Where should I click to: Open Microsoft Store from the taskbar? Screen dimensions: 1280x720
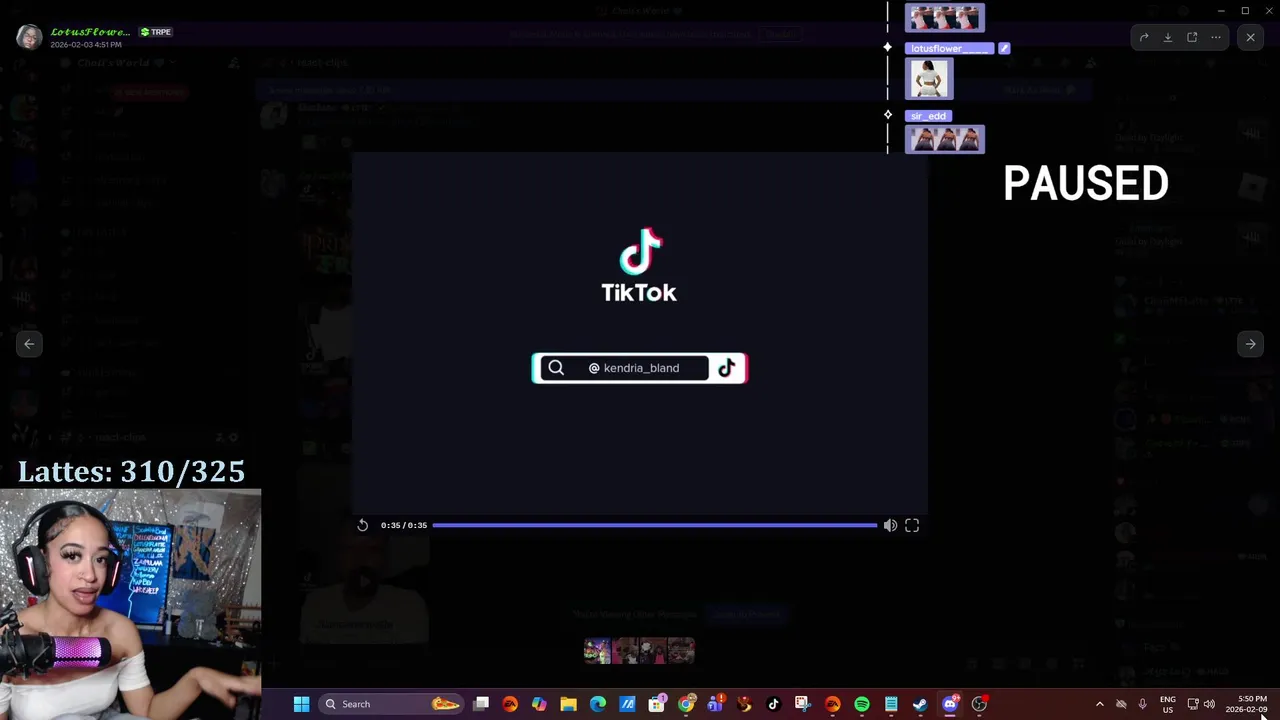pyautogui.click(x=657, y=704)
